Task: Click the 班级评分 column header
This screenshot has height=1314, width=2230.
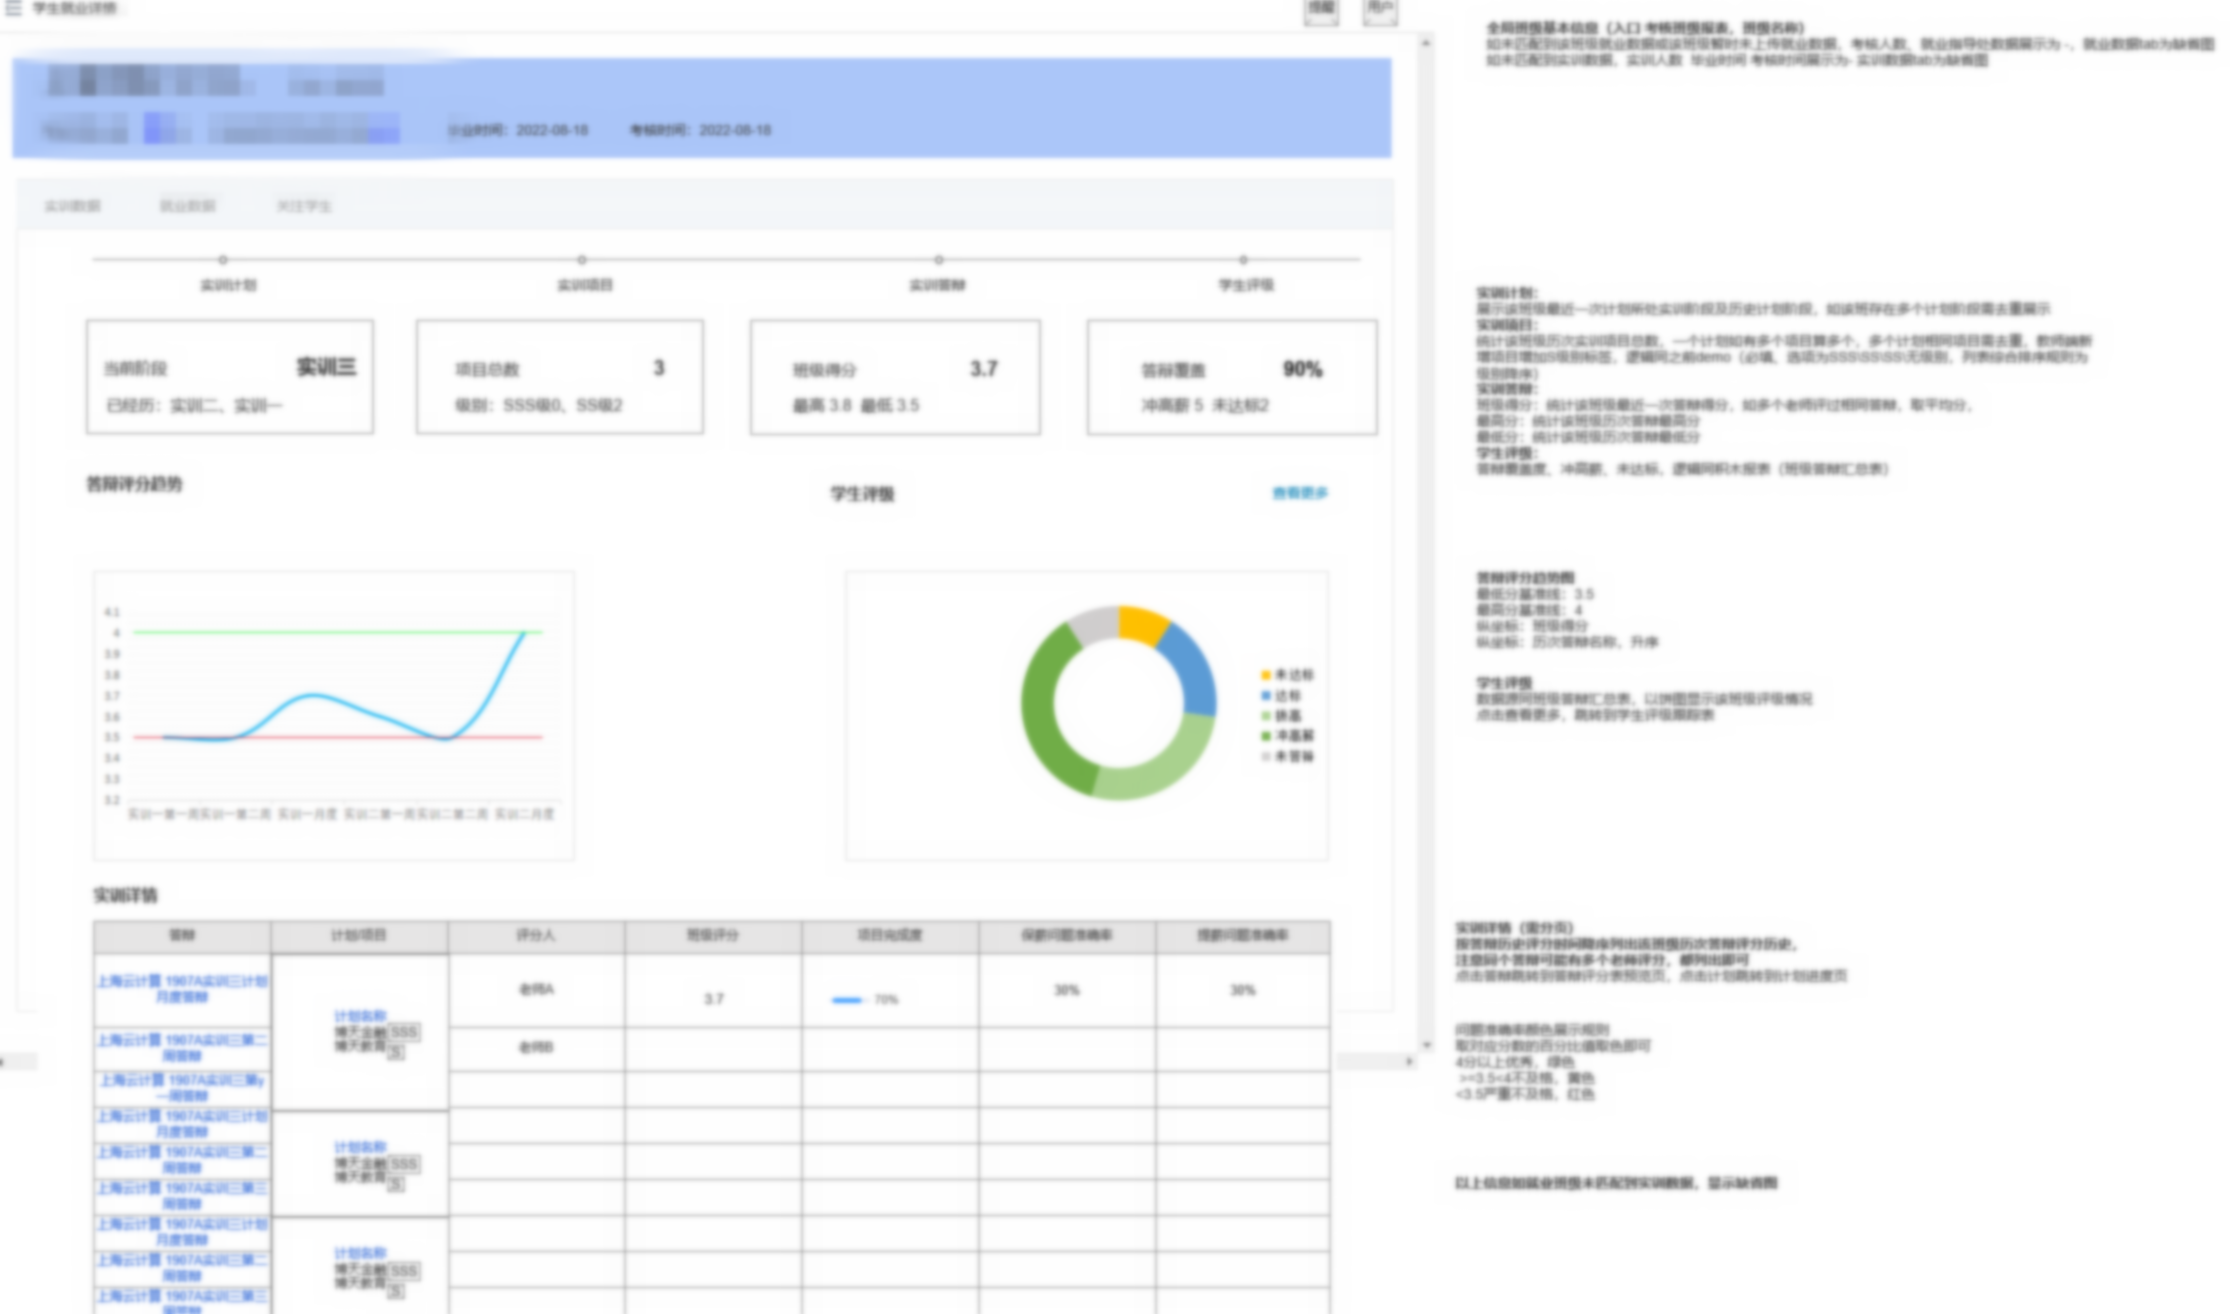Action: pos(713,936)
